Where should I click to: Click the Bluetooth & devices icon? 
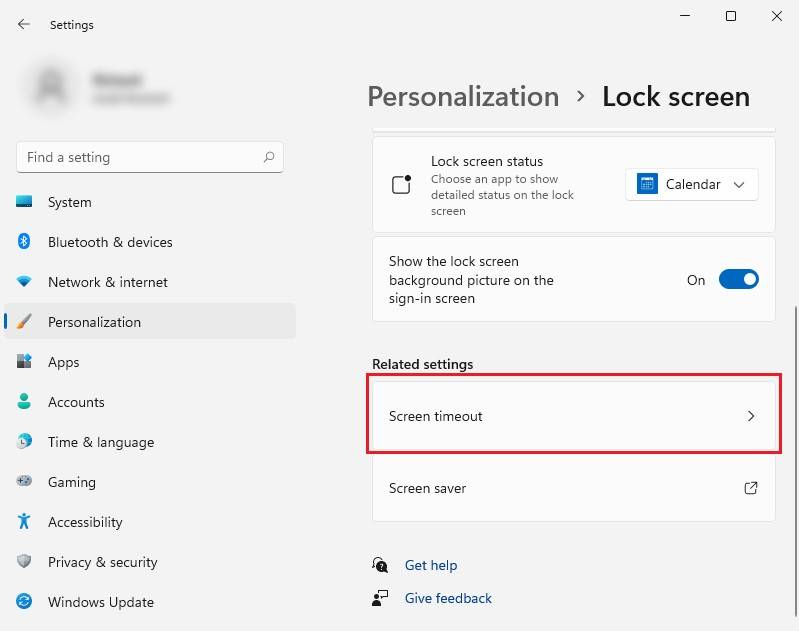pos(24,242)
